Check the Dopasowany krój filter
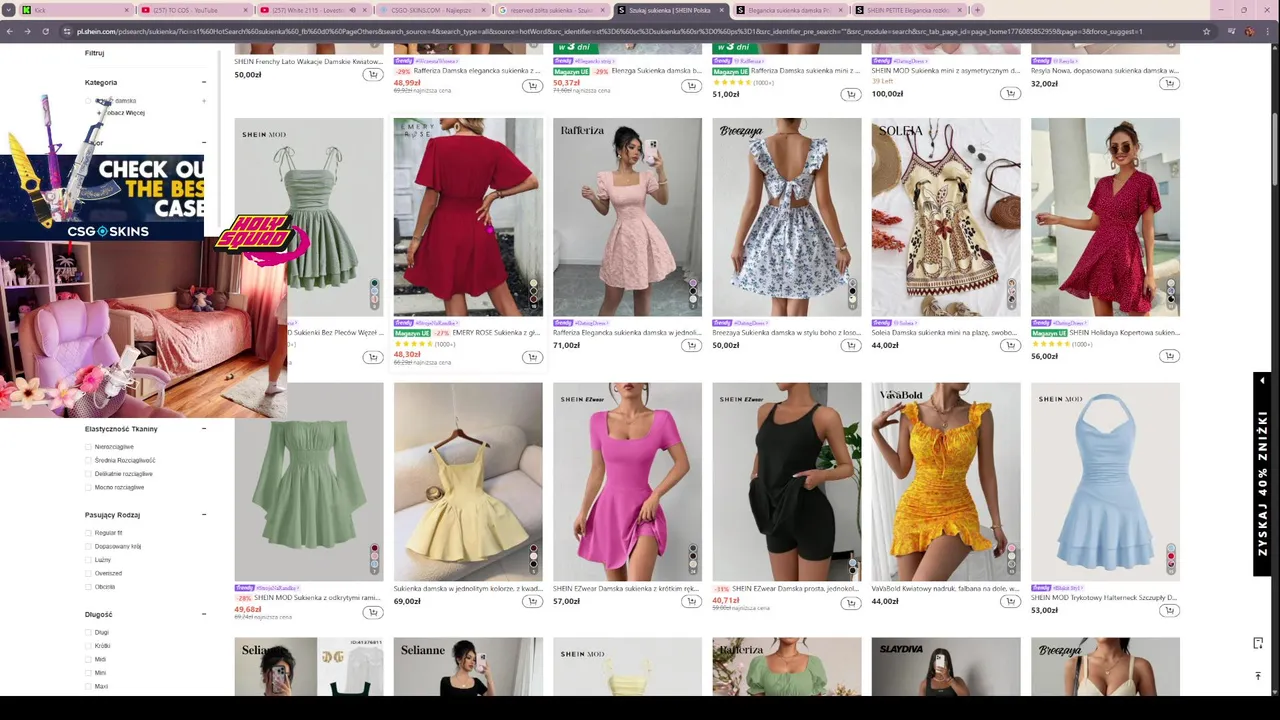 88,546
